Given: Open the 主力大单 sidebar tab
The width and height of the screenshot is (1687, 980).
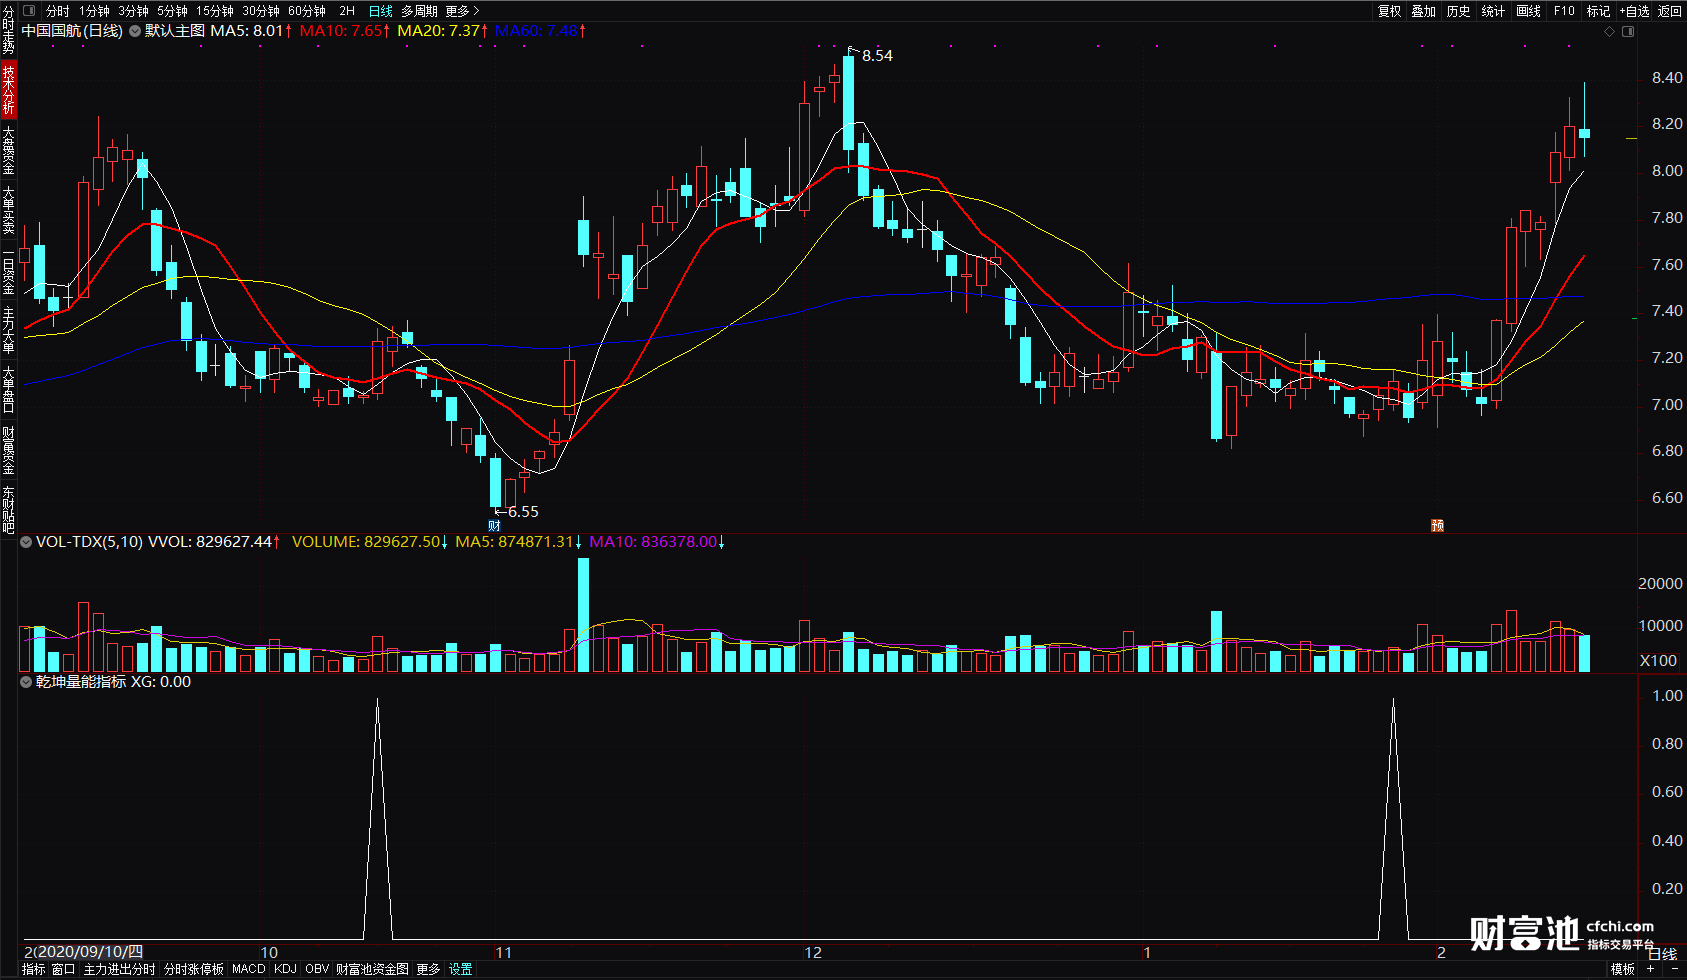Looking at the screenshot, I should pos(8,330).
